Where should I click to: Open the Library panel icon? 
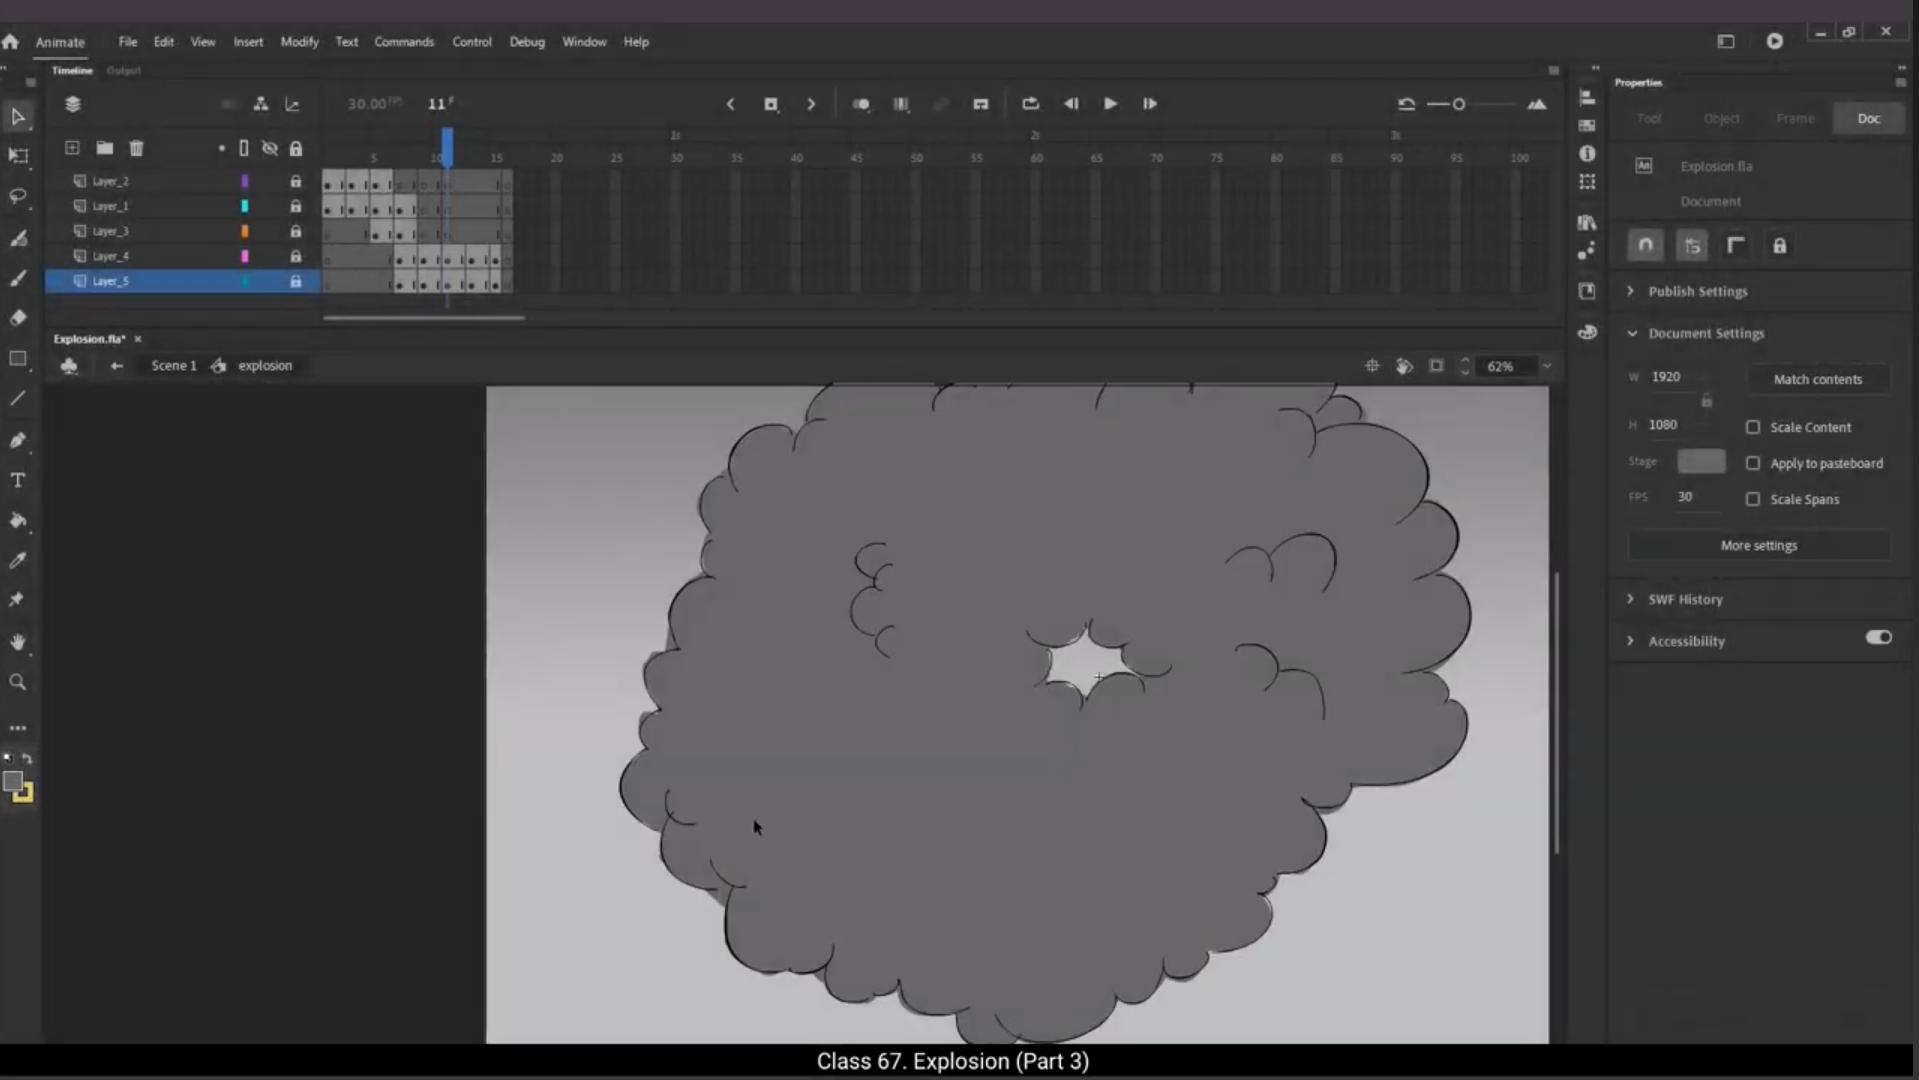coord(1587,222)
